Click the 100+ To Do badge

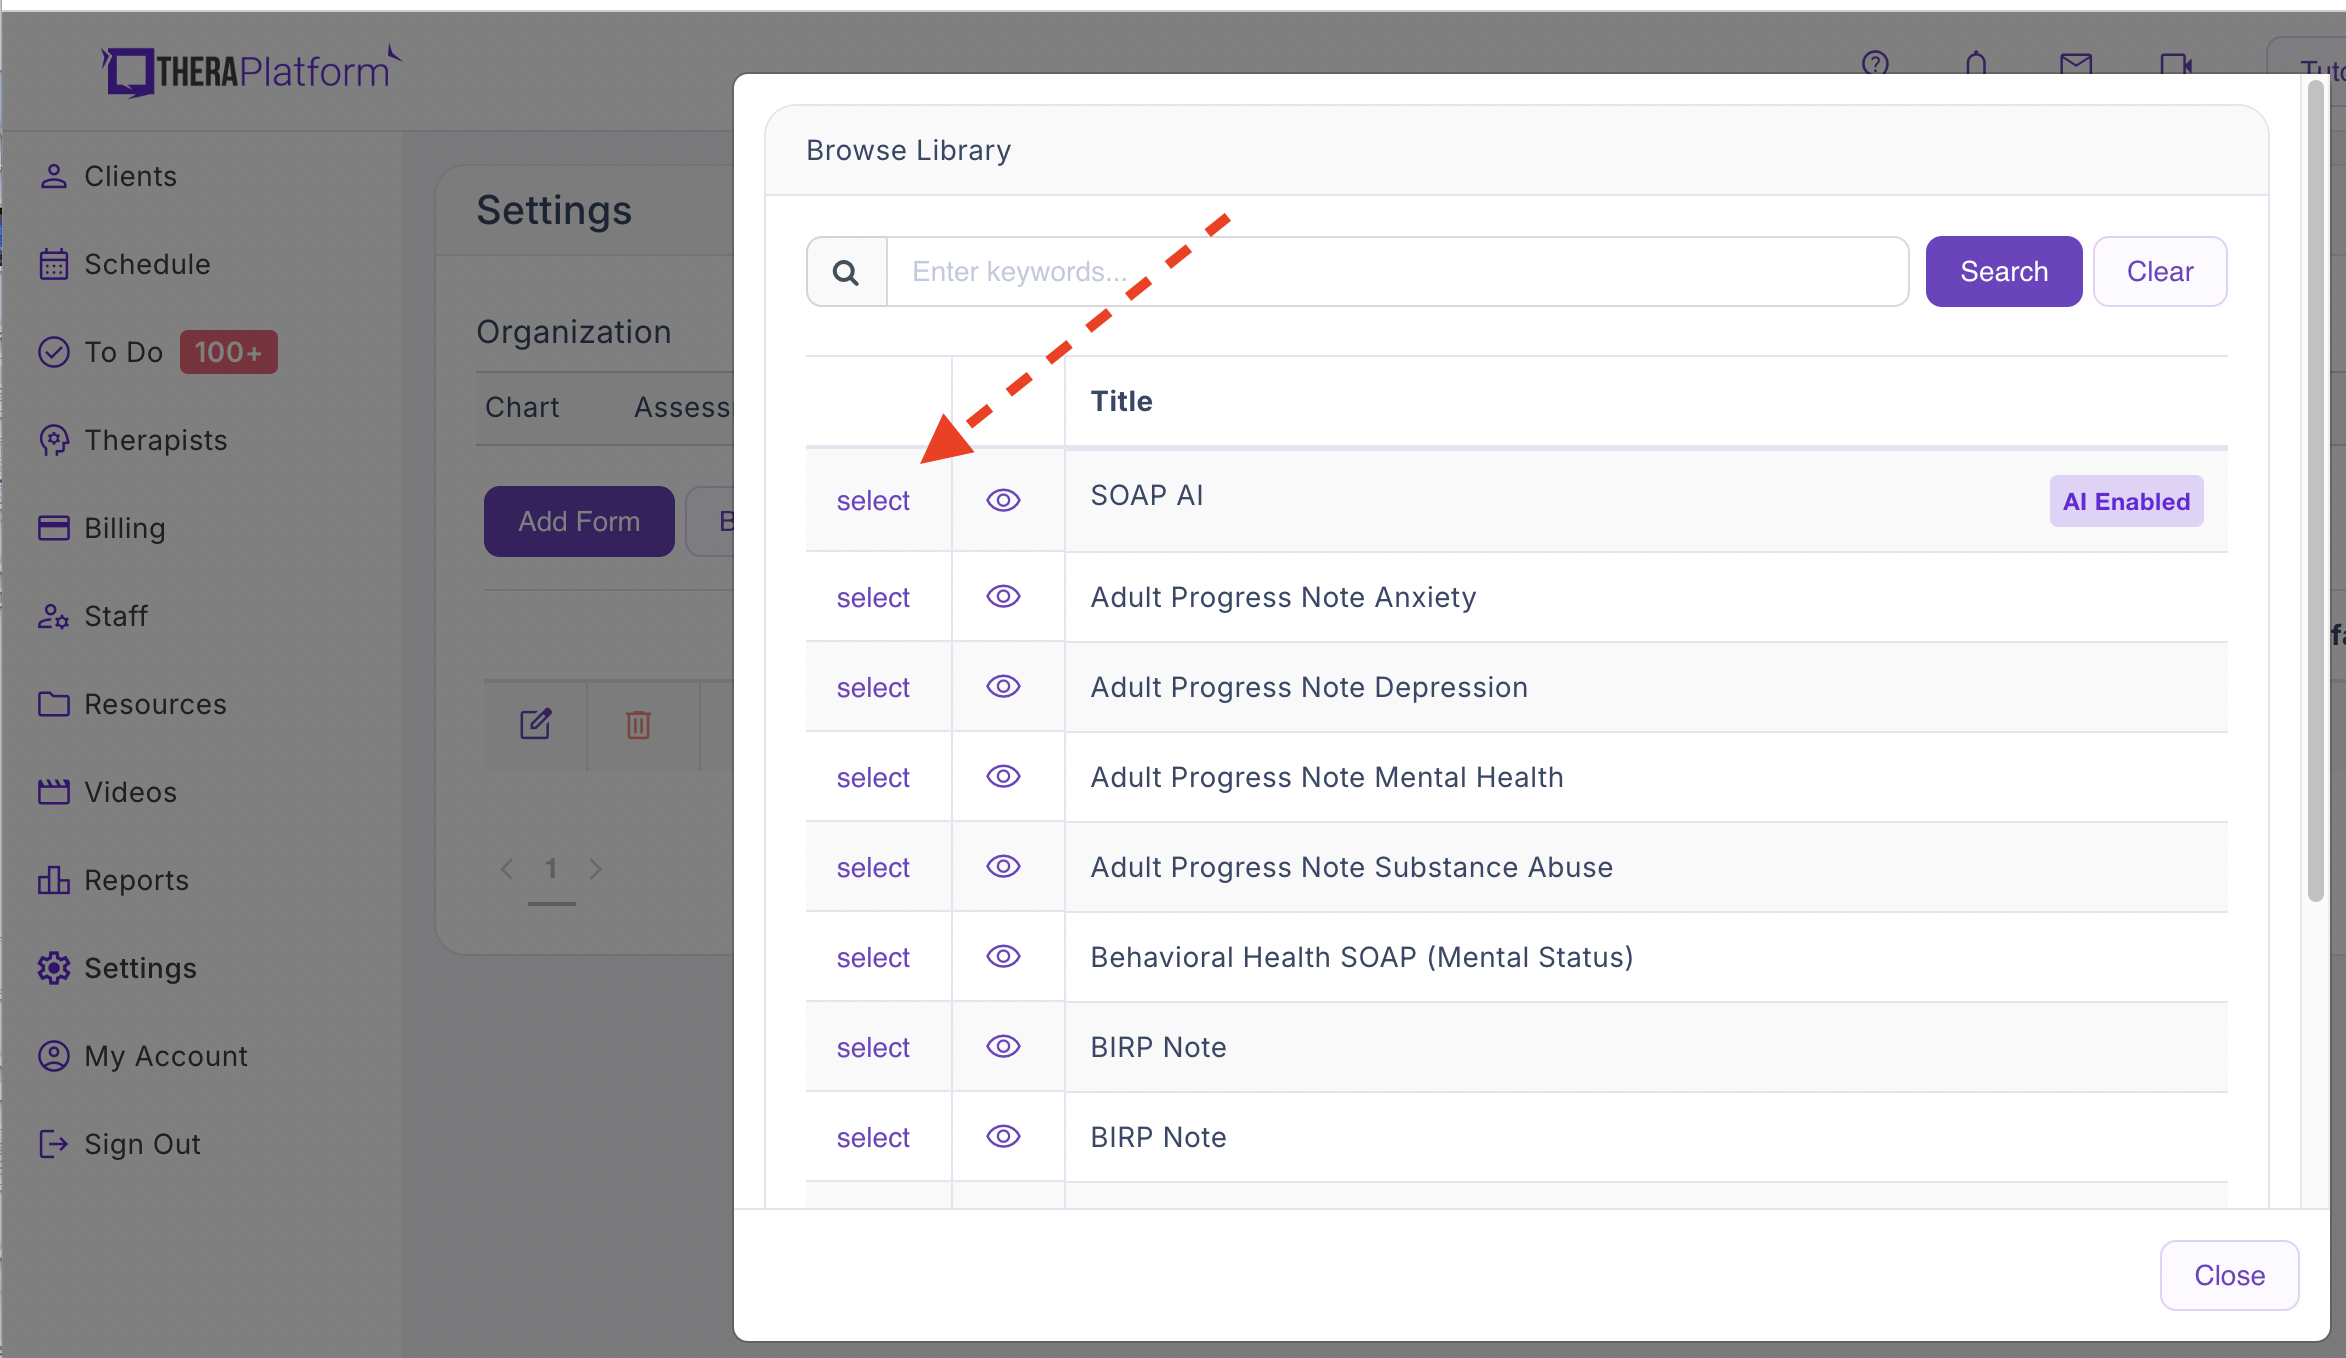[229, 352]
